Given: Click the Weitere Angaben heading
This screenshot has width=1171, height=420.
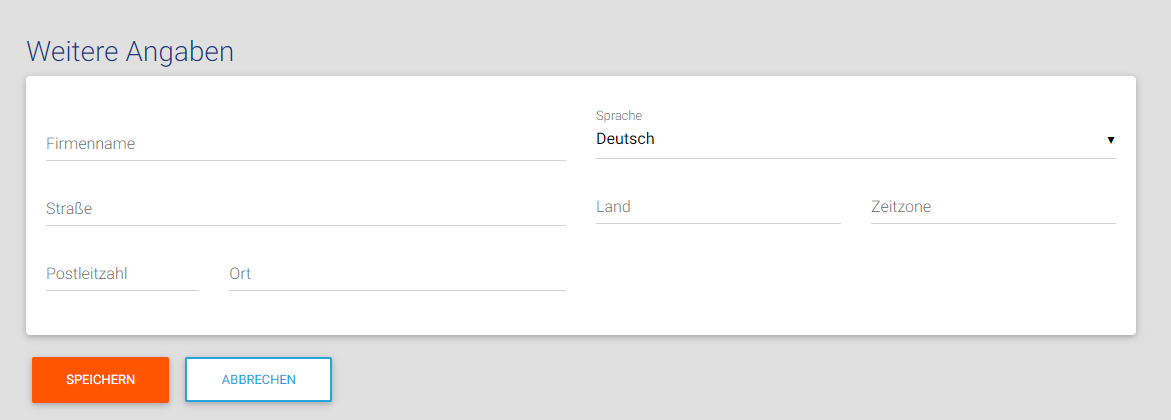Looking at the screenshot, I should click(x=130, y=52).
